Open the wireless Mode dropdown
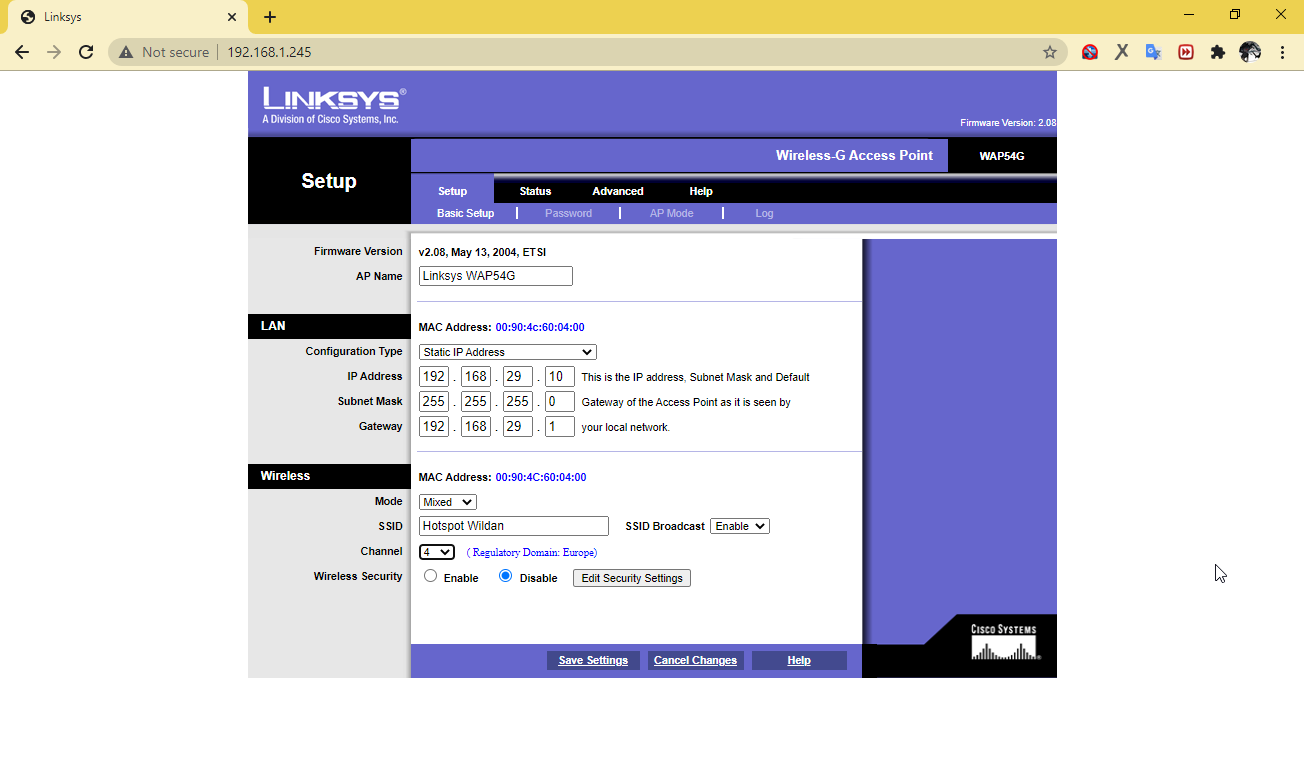 click(448, 502)
